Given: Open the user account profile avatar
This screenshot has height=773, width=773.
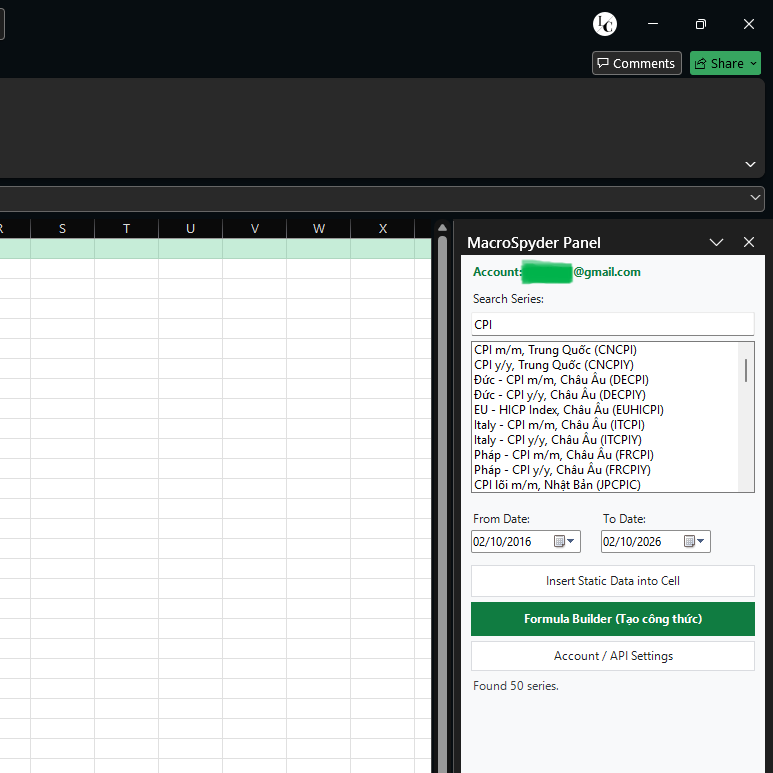Looking at the screenshot, I should pos(604,24).
